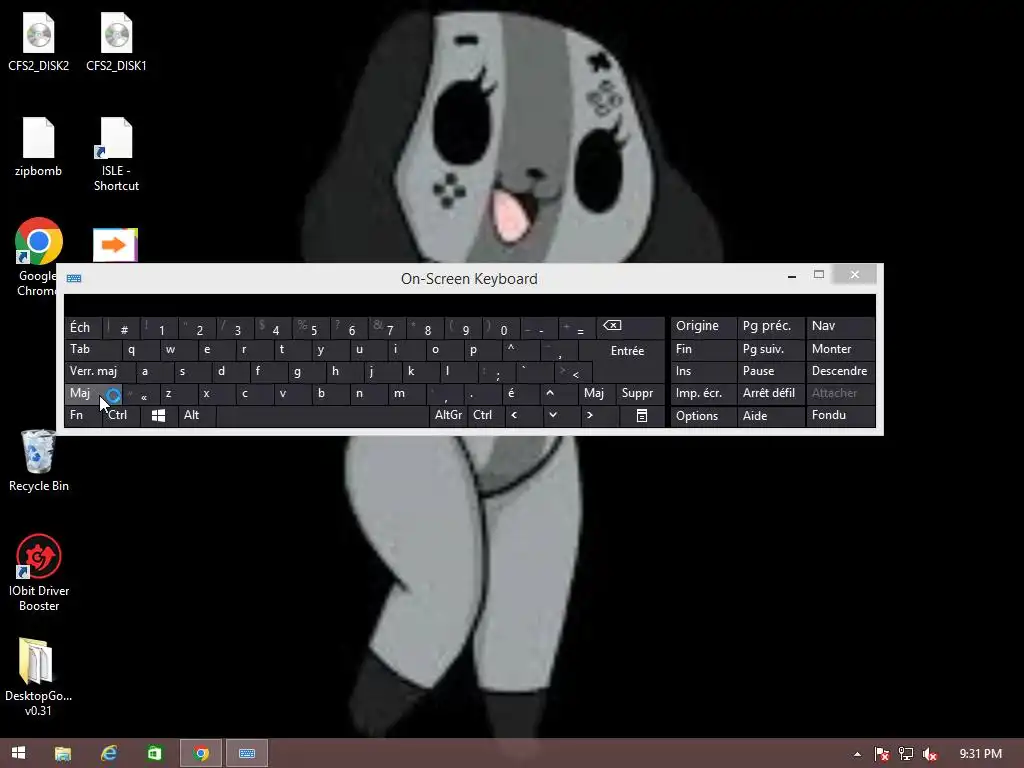Toggle the right Maj shift key
Image resolution: width=1024 pixels, height=768 pixels.
(x=596, y=393)
